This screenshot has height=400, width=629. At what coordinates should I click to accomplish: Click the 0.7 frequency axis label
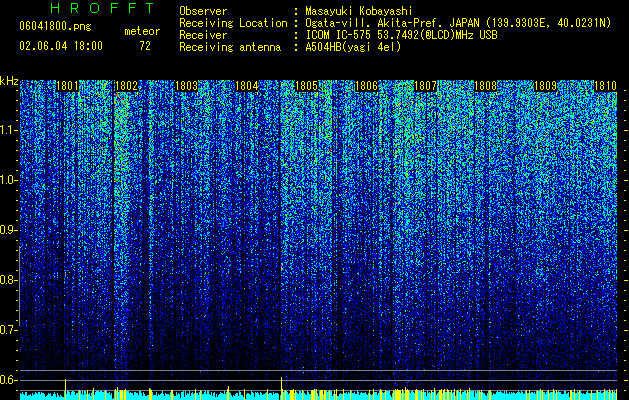pos(9,330)
